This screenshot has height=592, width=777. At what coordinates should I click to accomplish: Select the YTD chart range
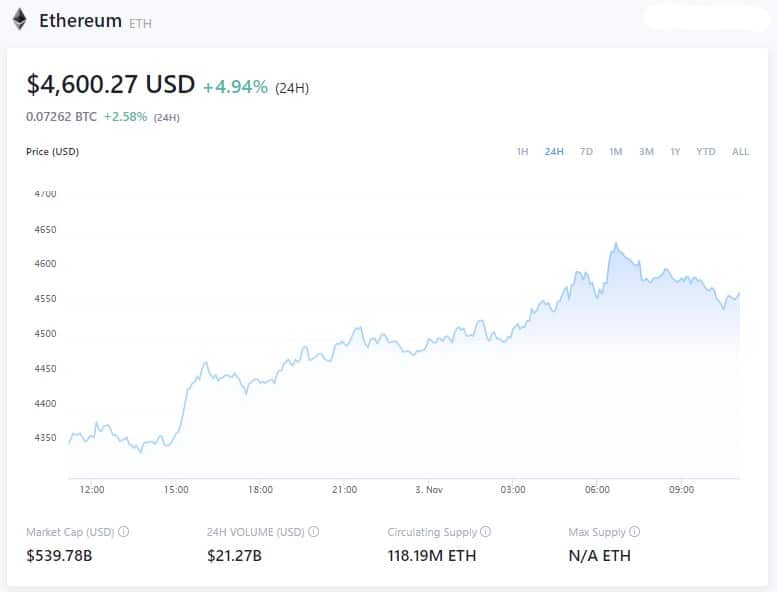click(706, 152)
